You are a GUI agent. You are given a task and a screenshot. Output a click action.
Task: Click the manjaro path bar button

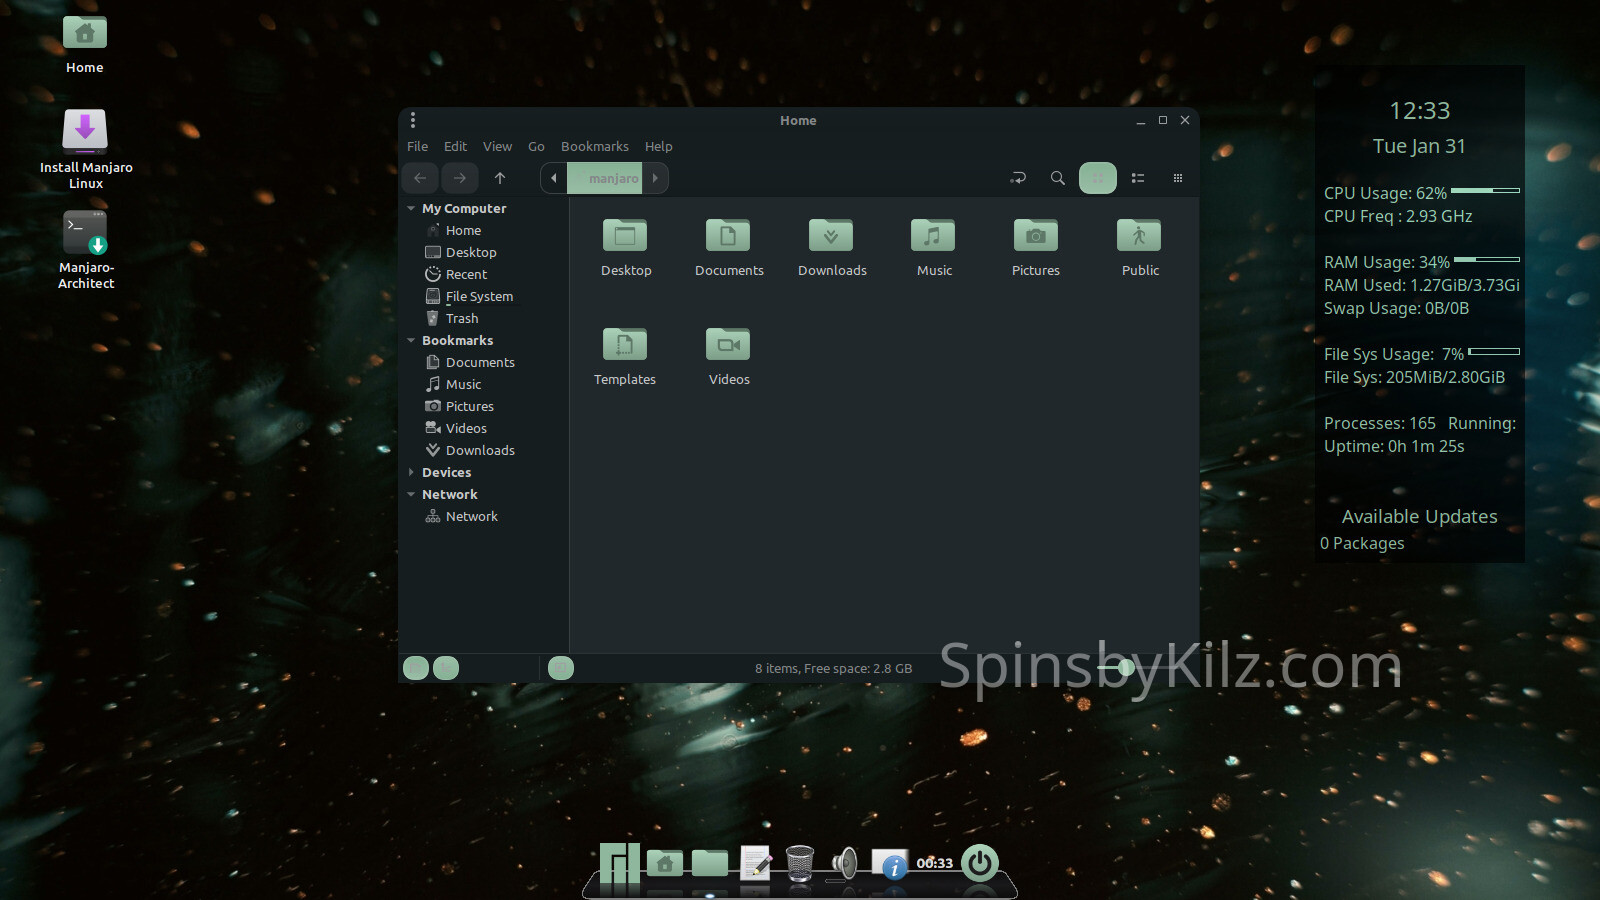(x=607, y=178)
